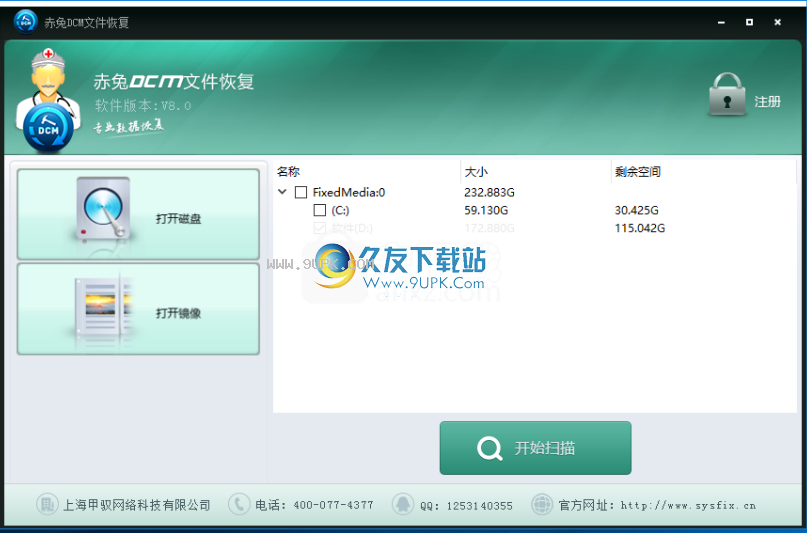The width and height of the screenshot is (807, 533).
Task: Start scanning with 开始扫描 button
Action: (x=535, y=448)
